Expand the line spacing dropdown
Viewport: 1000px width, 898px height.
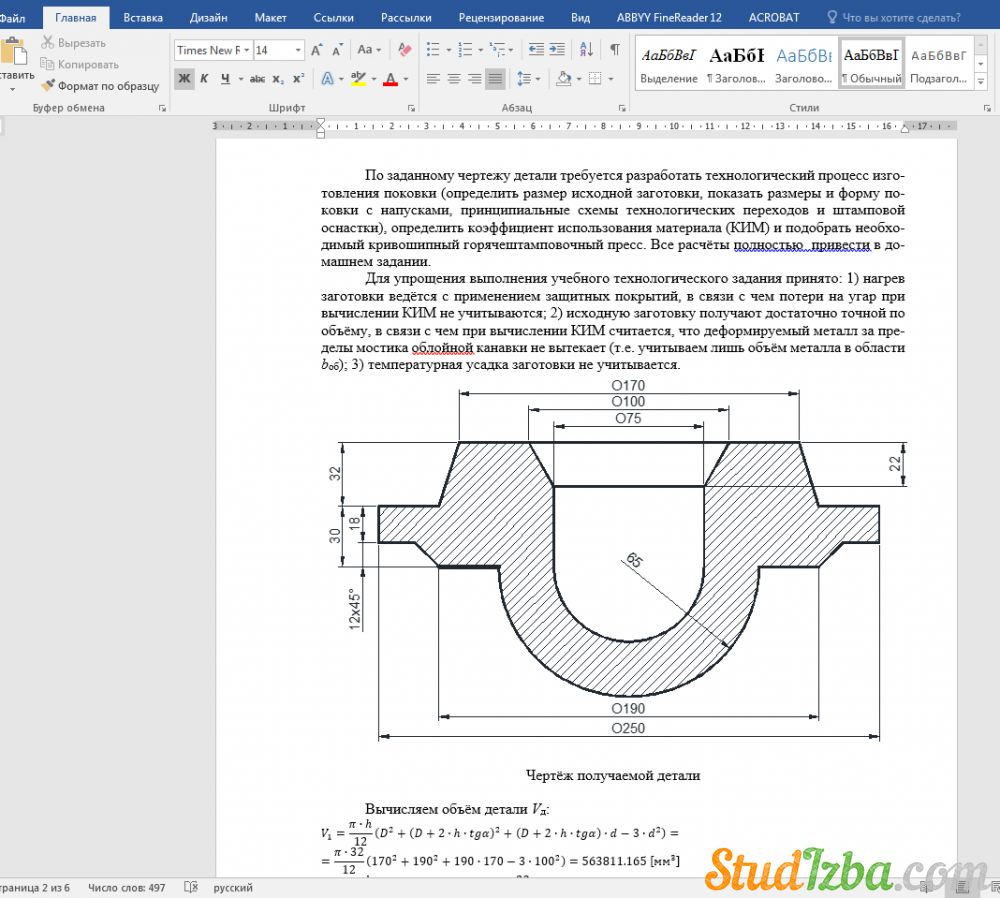538,79
